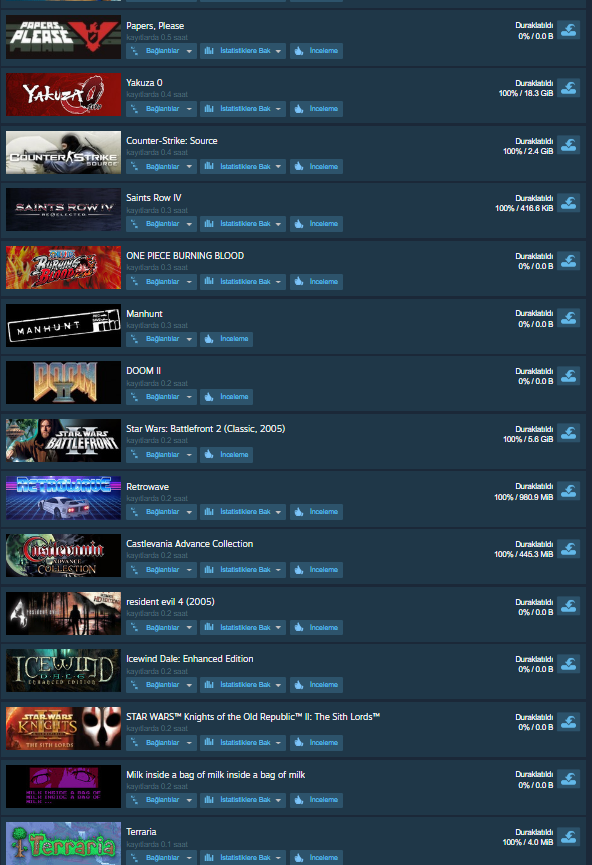
Task: Select the Saints Row IV game thumbnail
Action: [x=63, y=210]
